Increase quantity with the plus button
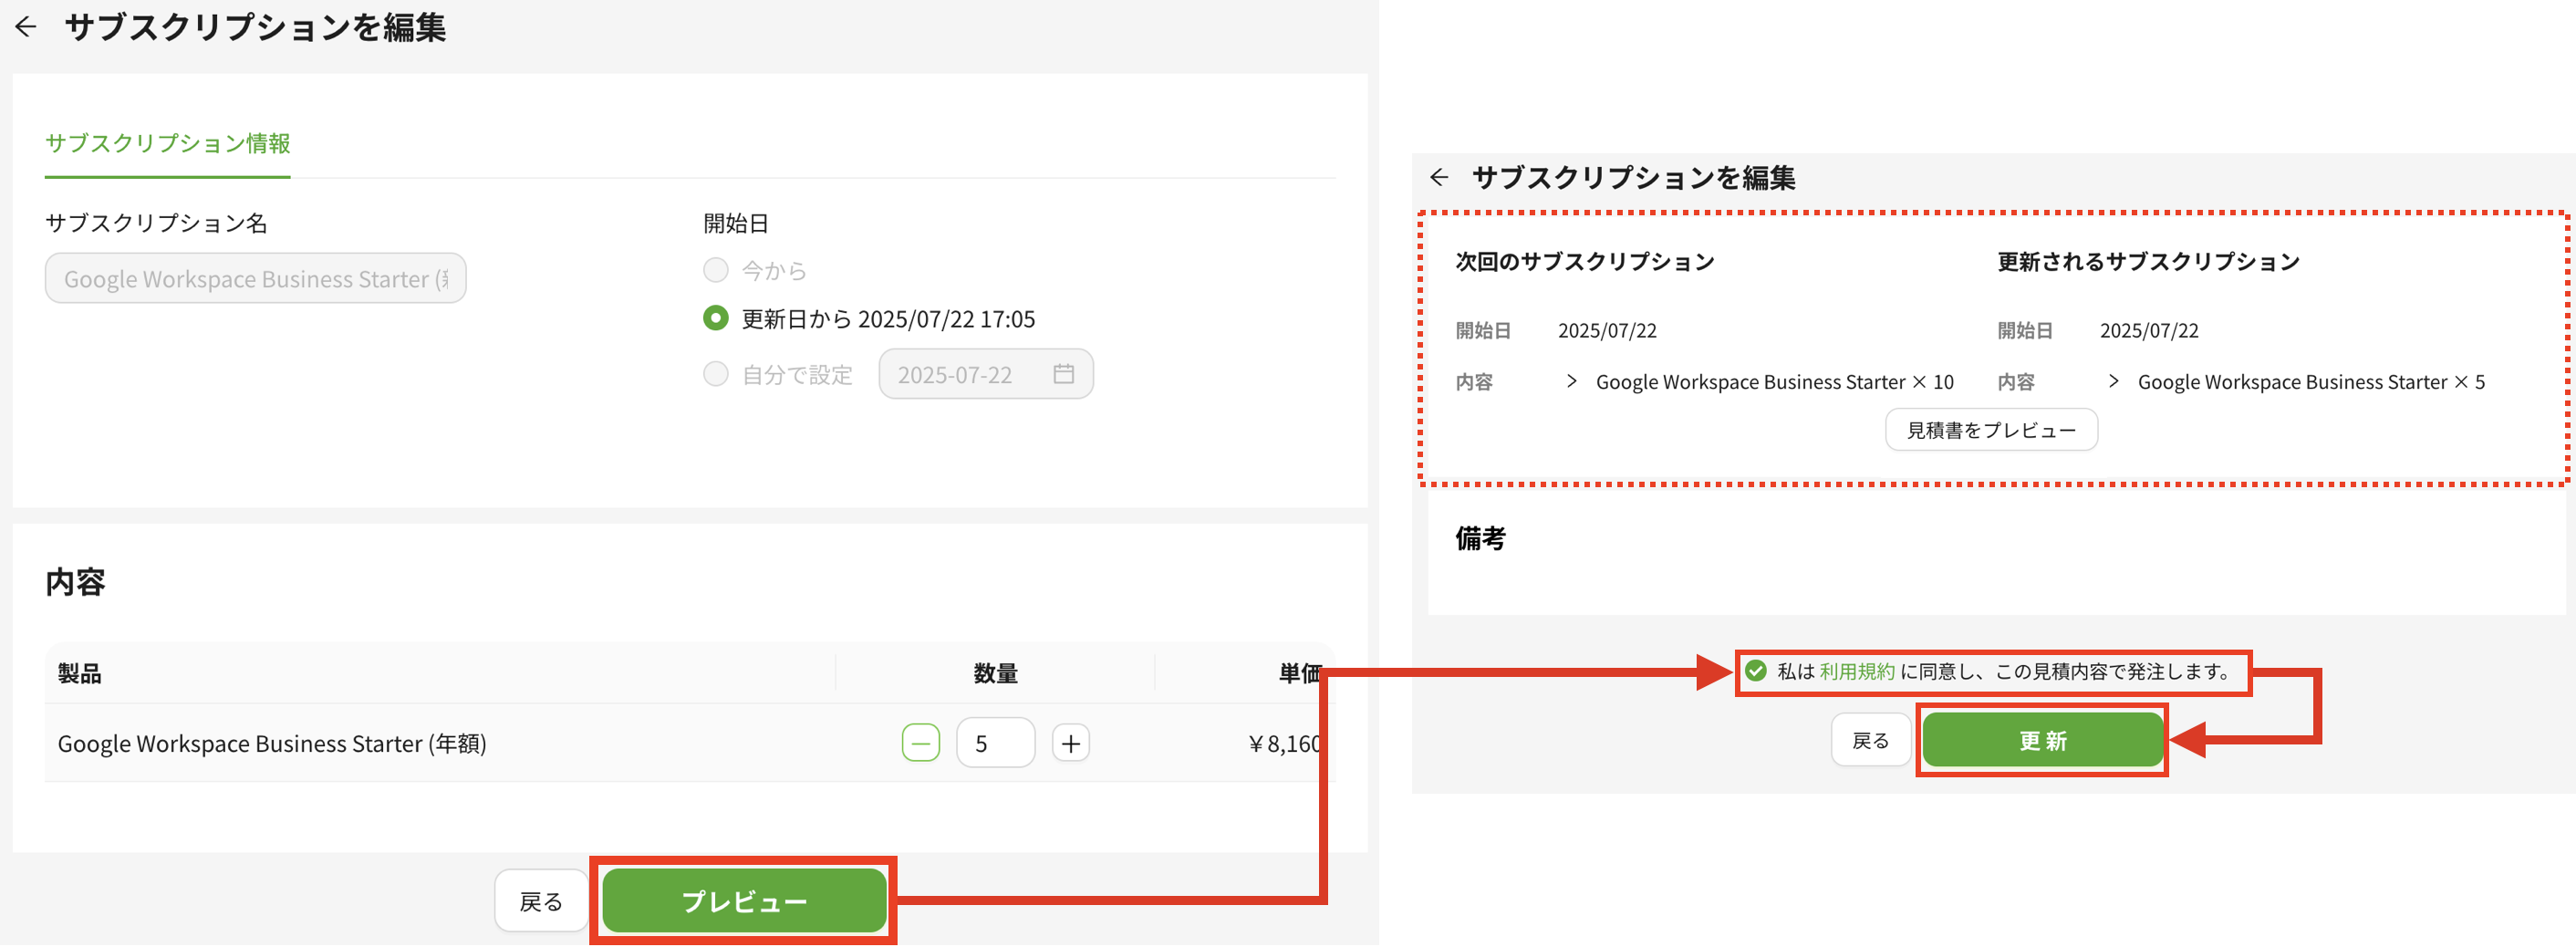Image resolution: width=2576 pixels, height=947 pixels. pyautogui.click(x=1070, y=743)
